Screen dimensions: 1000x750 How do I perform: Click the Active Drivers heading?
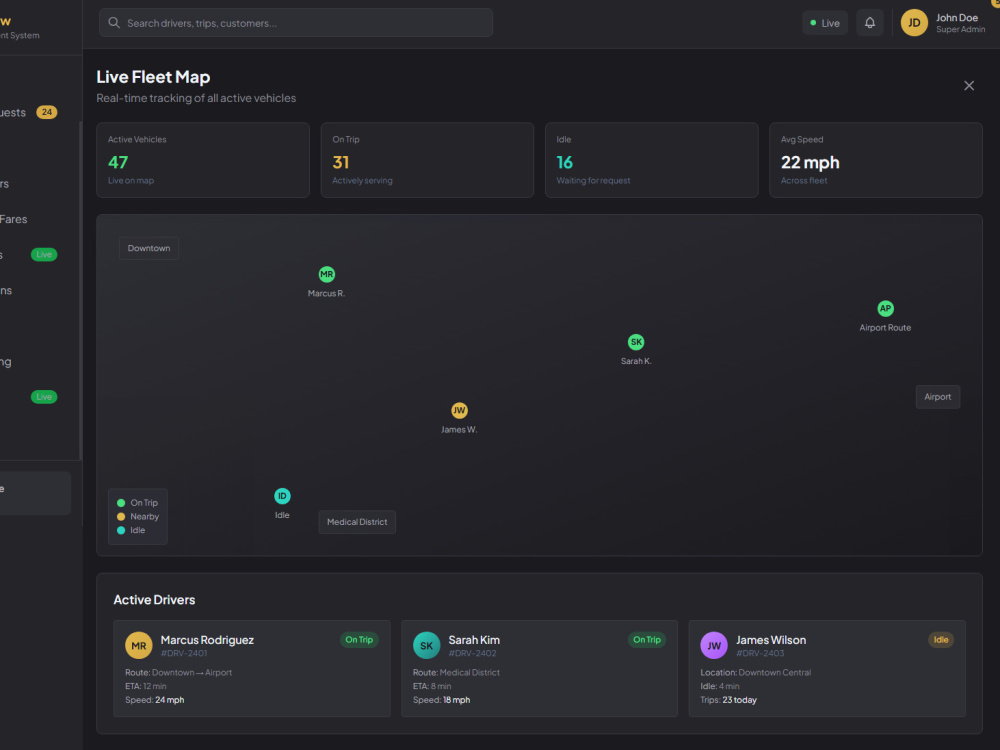154,599
